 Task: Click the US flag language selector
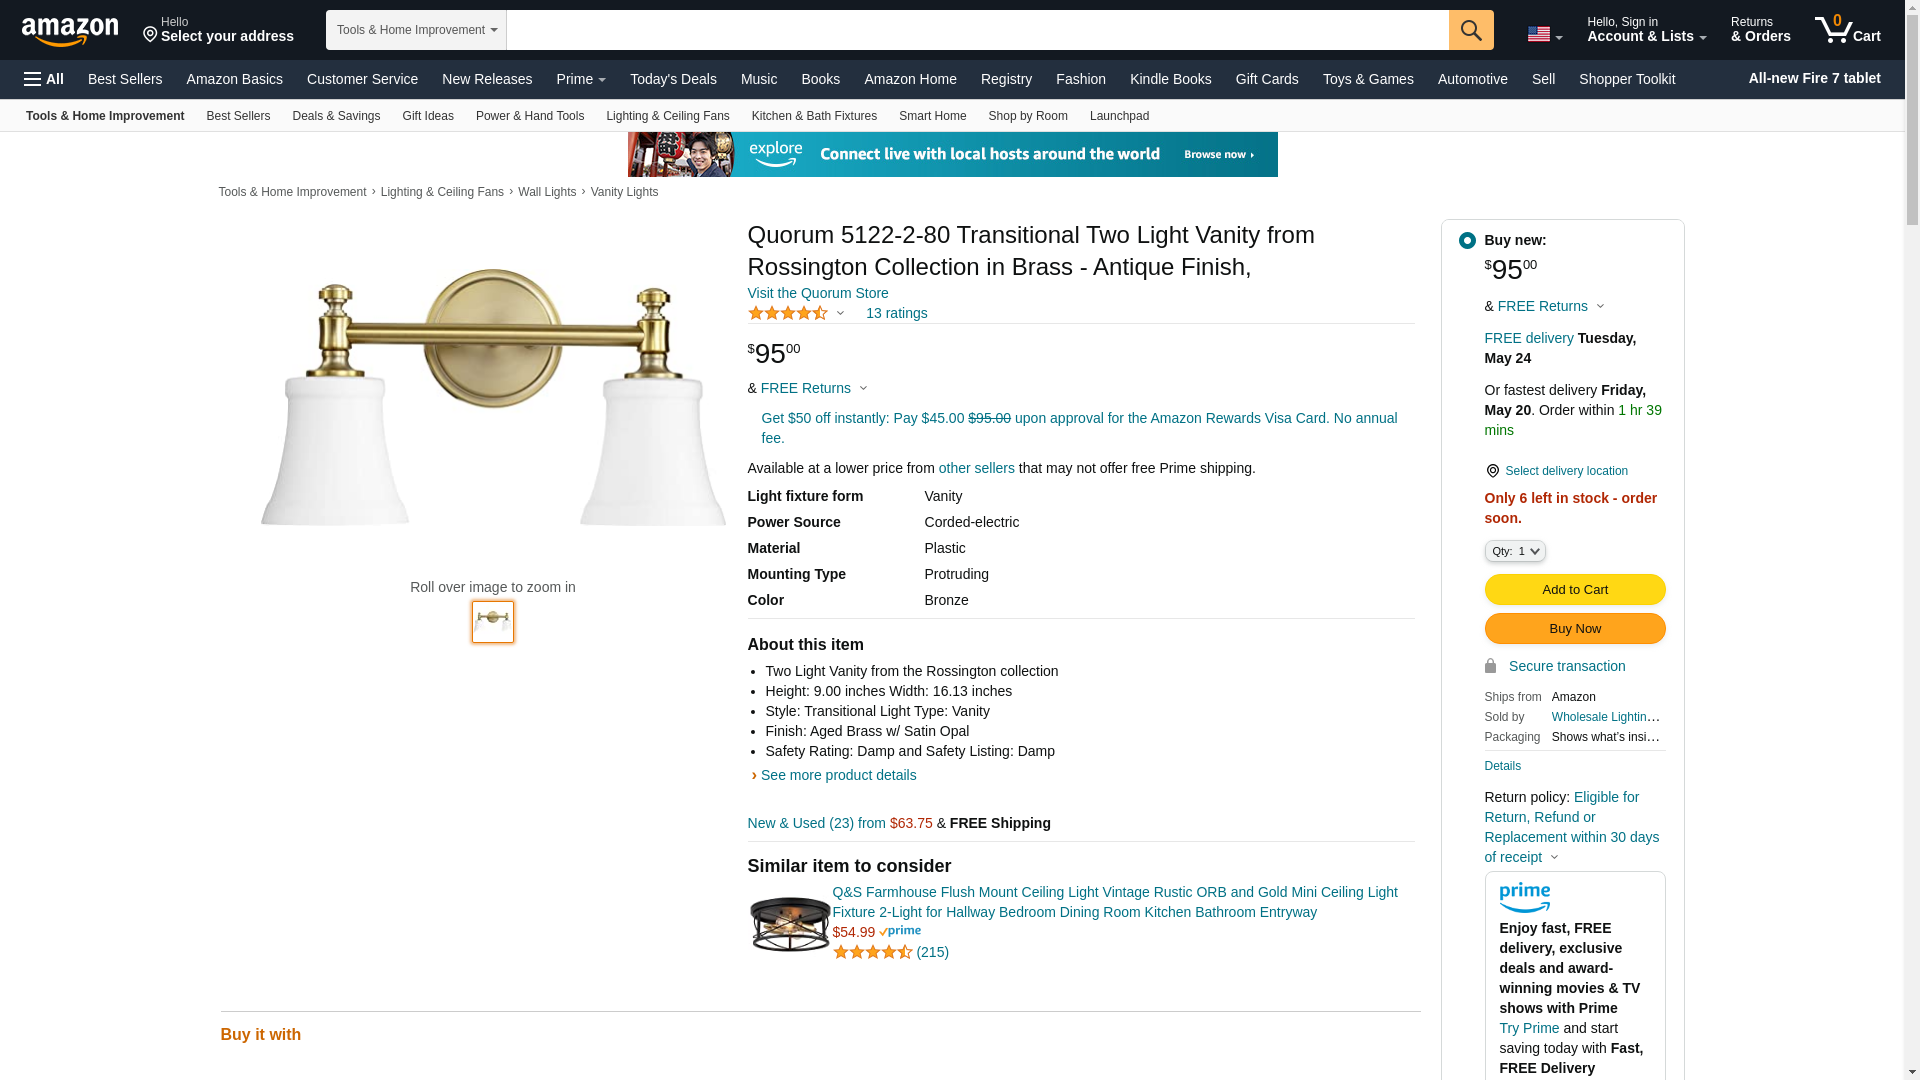pos(1544,35)
